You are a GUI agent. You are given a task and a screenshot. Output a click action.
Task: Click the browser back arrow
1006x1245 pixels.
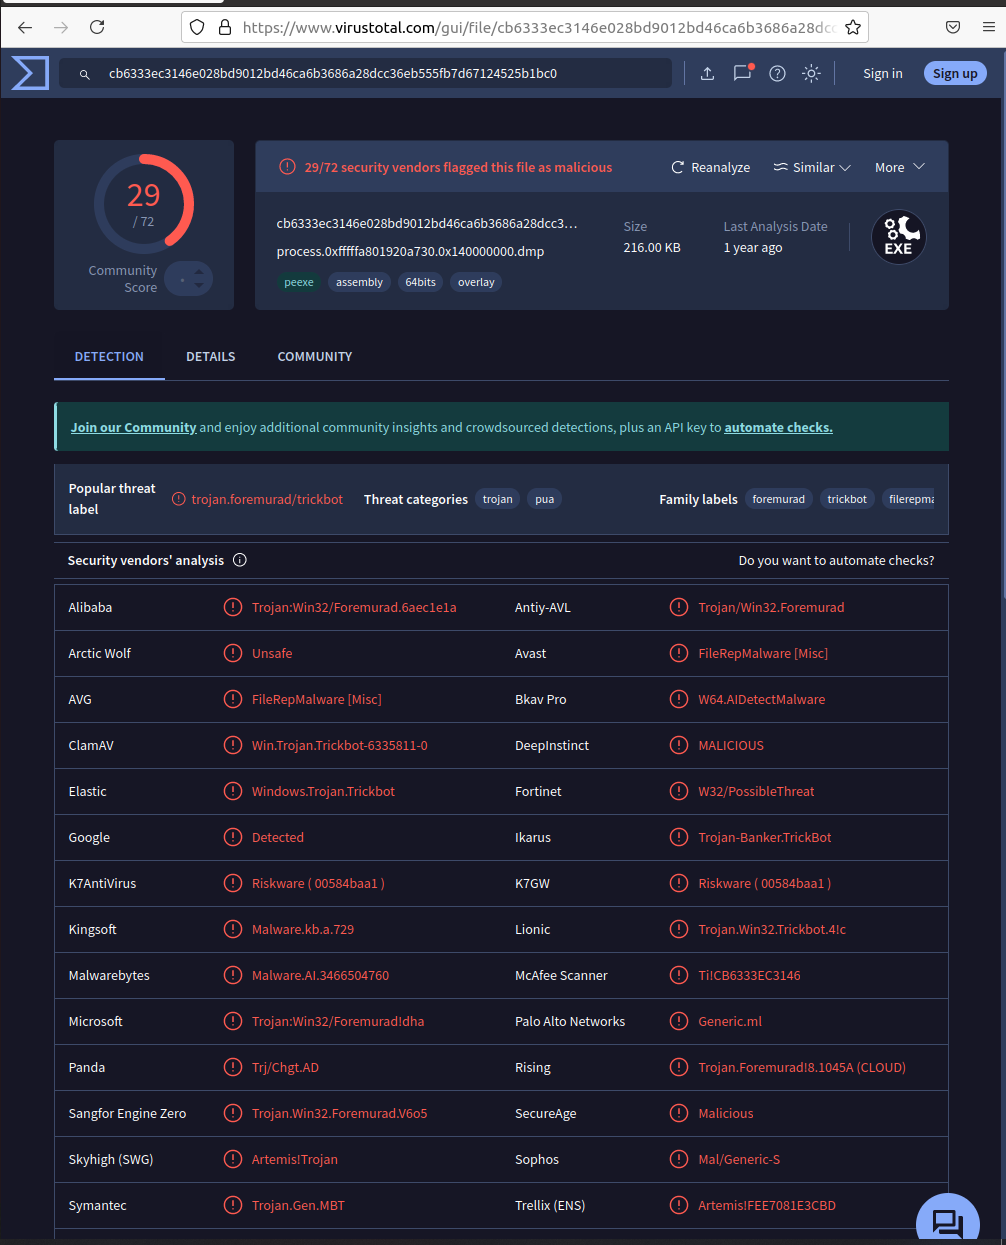pyautogui.click(x=25, y=27)
